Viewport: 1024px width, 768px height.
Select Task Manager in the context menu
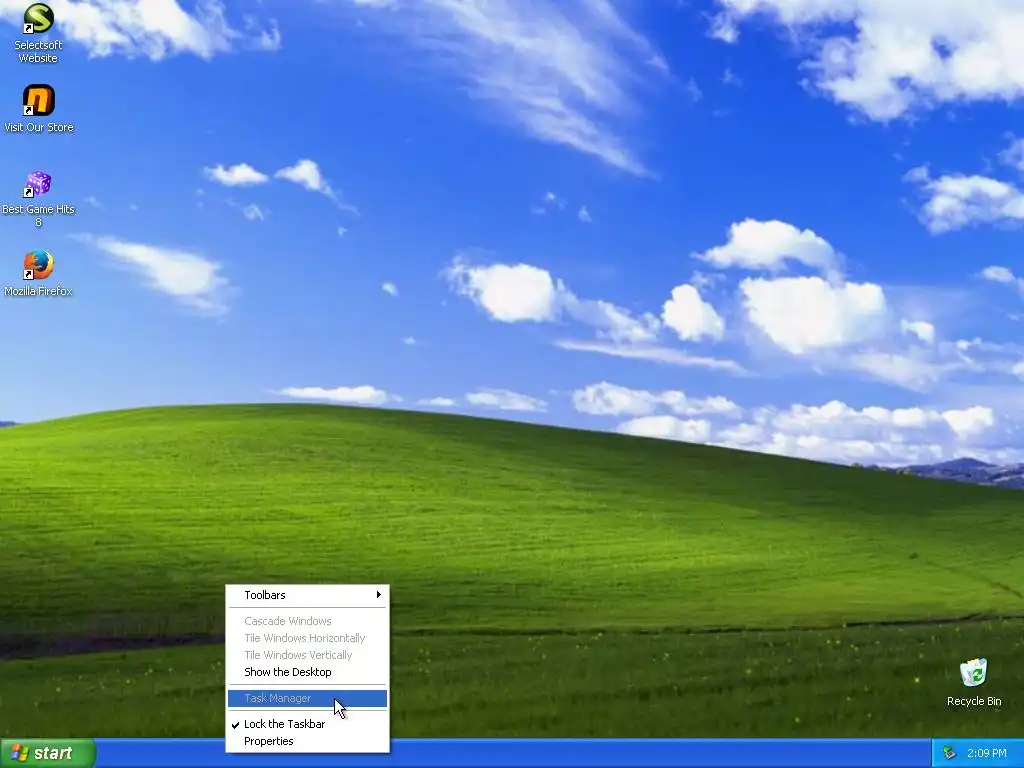coord(308,698)
